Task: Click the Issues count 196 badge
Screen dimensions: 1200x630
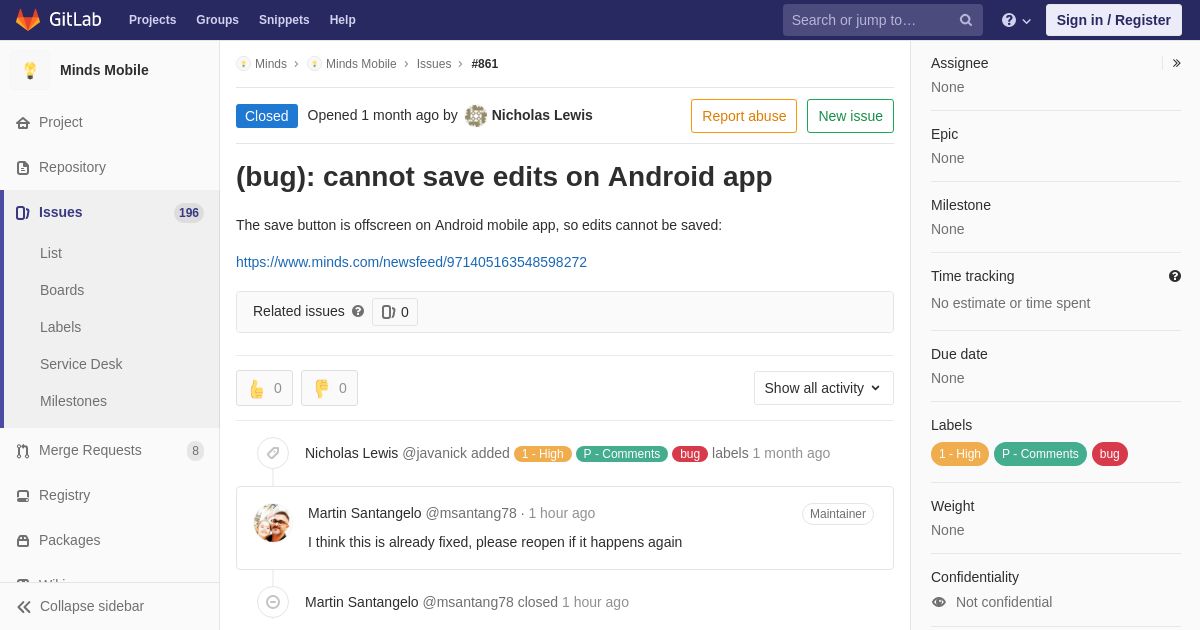Action: [189, 213]
